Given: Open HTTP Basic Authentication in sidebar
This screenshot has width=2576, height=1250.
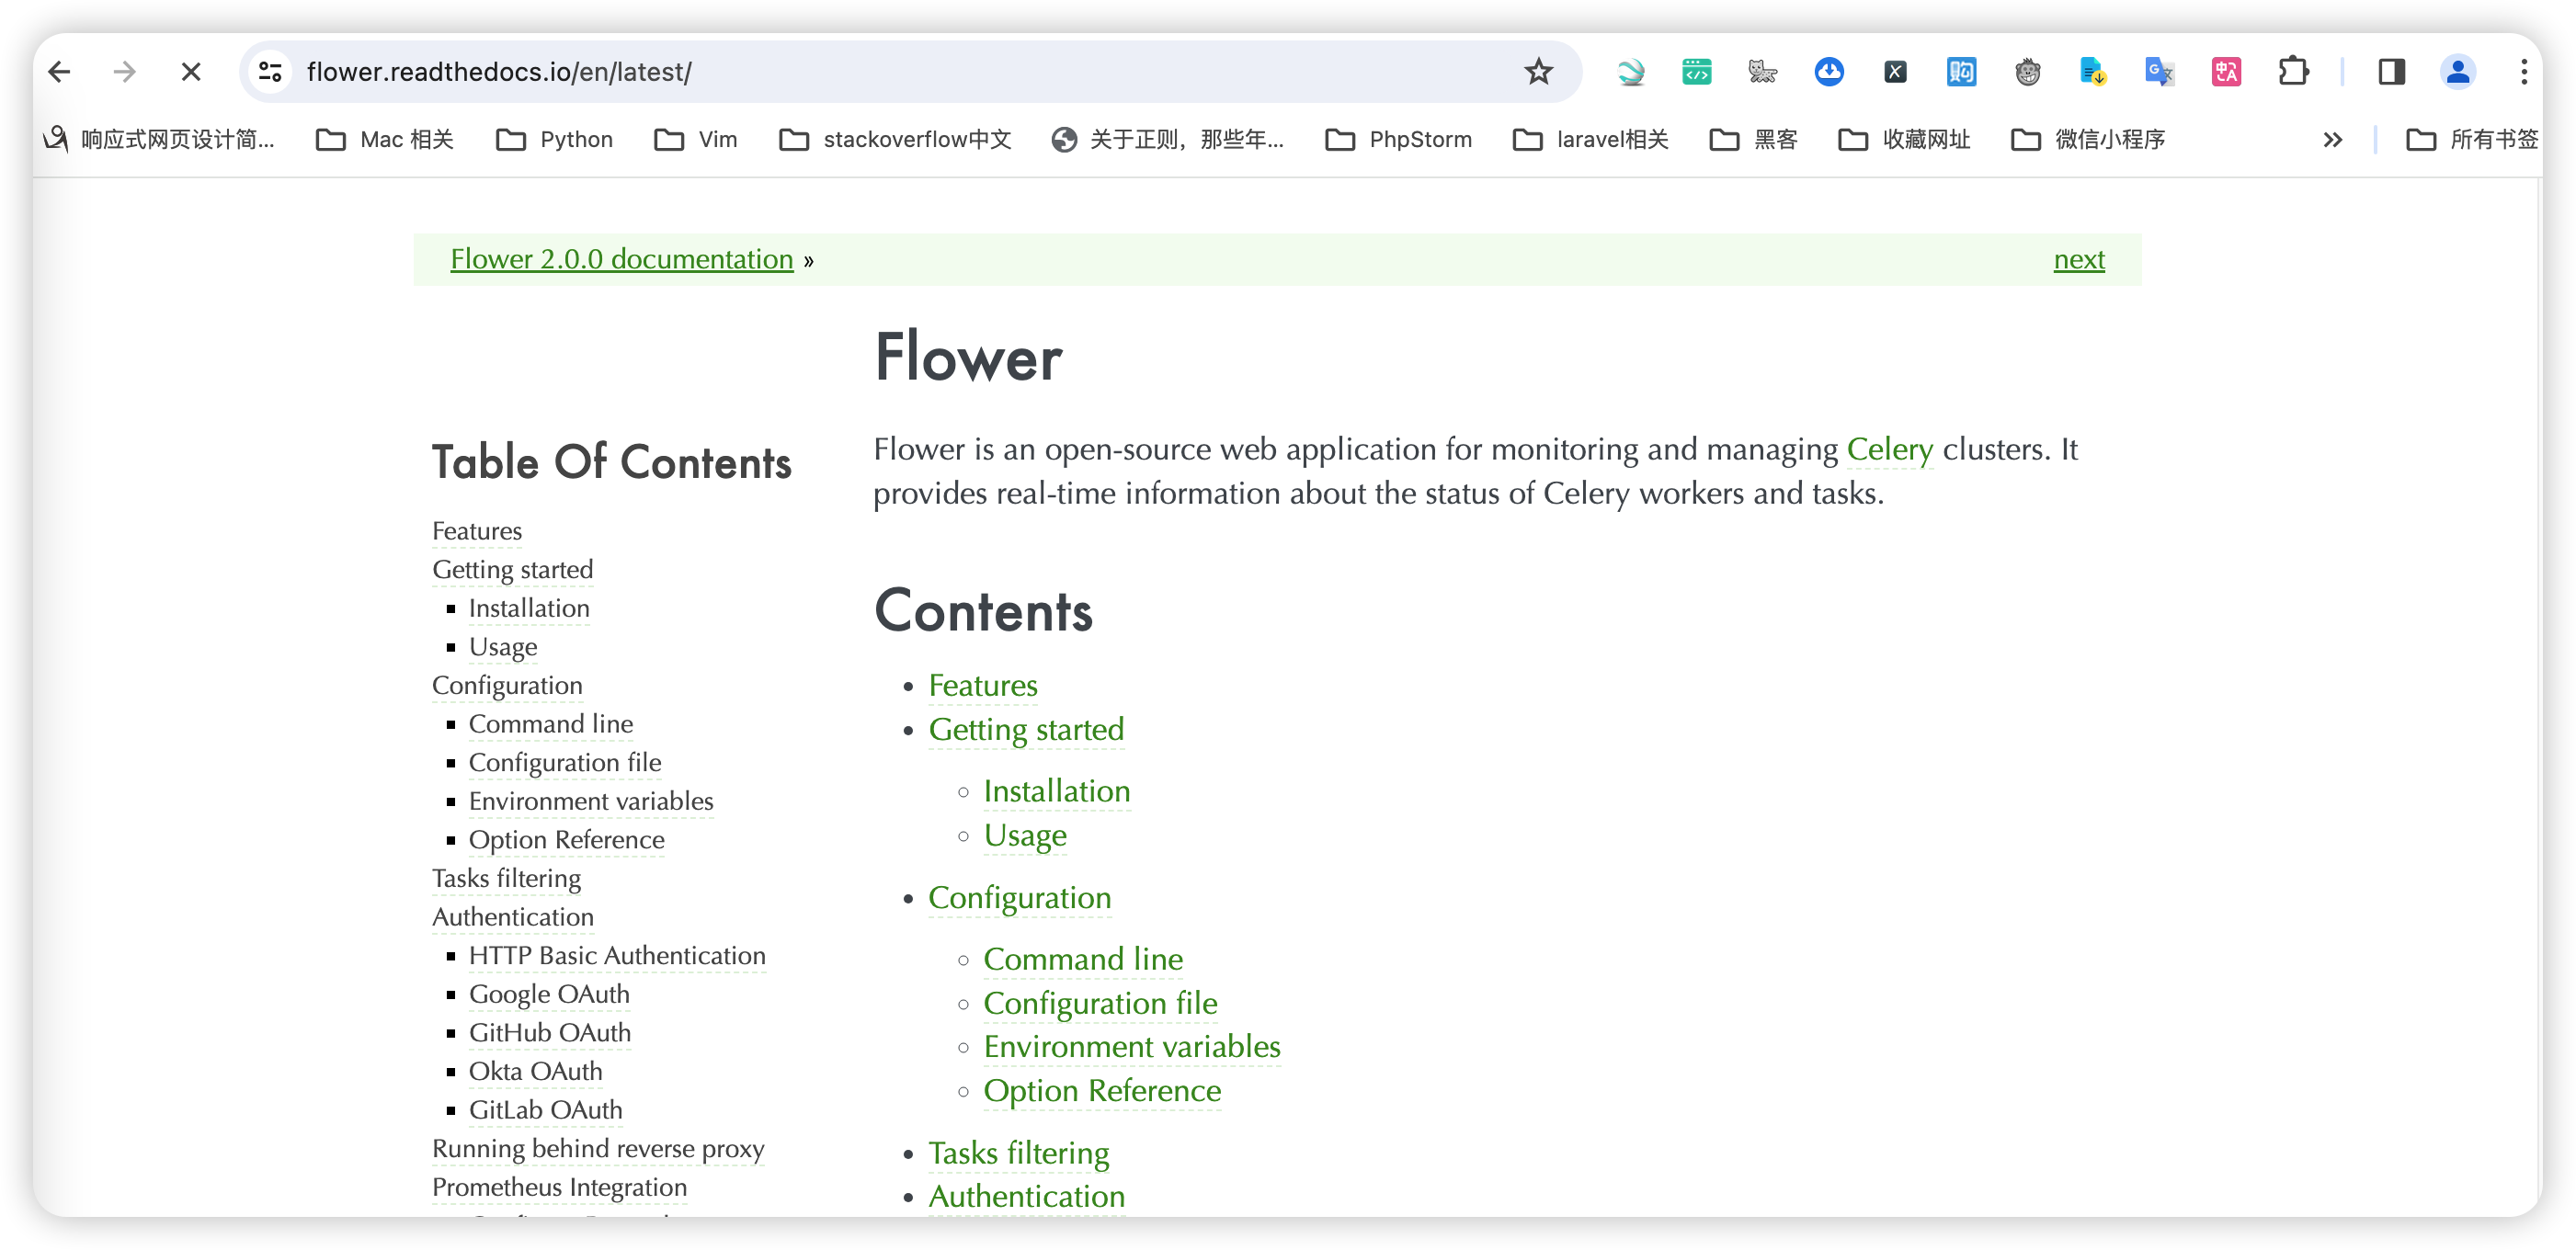Looking at the screenshot, I should coord(617,956).
